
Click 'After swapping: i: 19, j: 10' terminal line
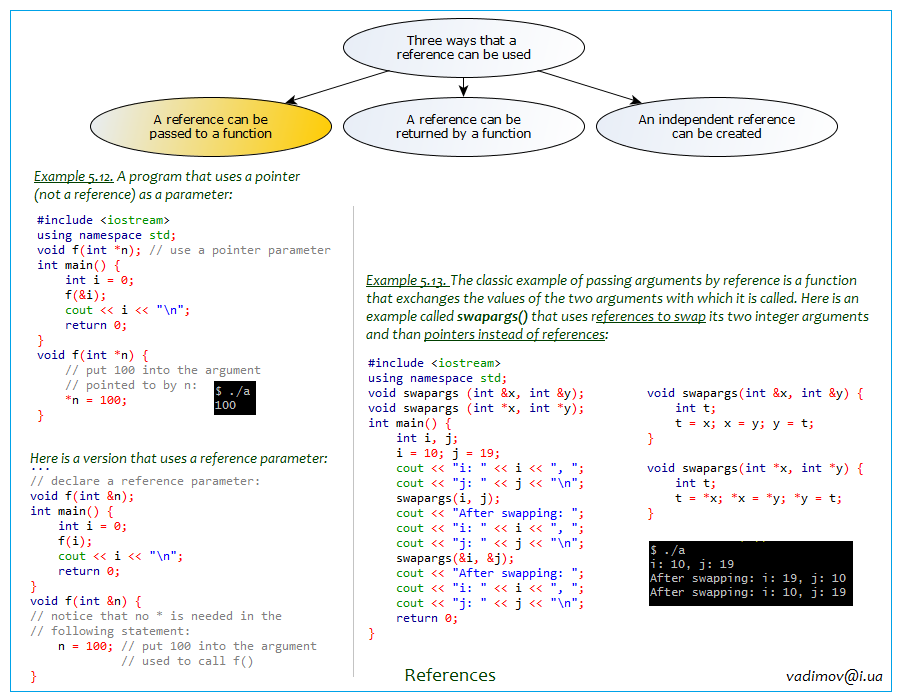(x=748, y=578)
